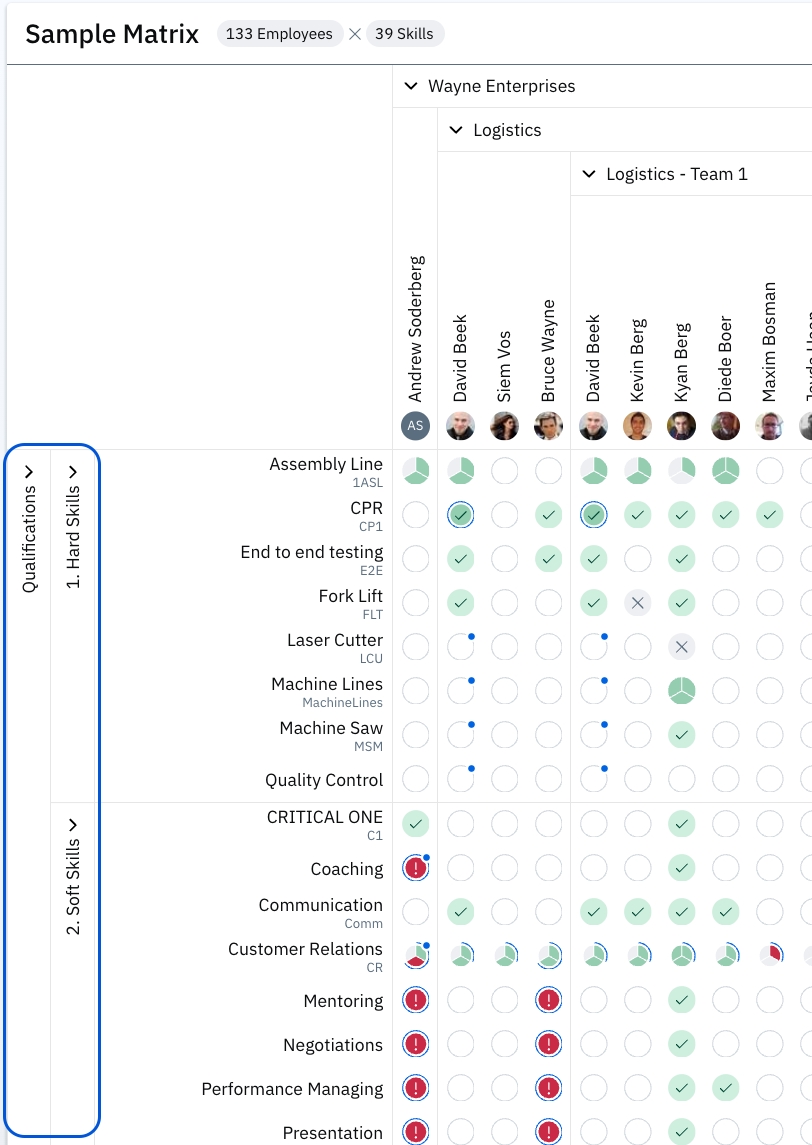Click Kevin Berg's Fork Lift X icon
Screen dimensions: 812x1145
pyautogui.click(x=637, y=603)
